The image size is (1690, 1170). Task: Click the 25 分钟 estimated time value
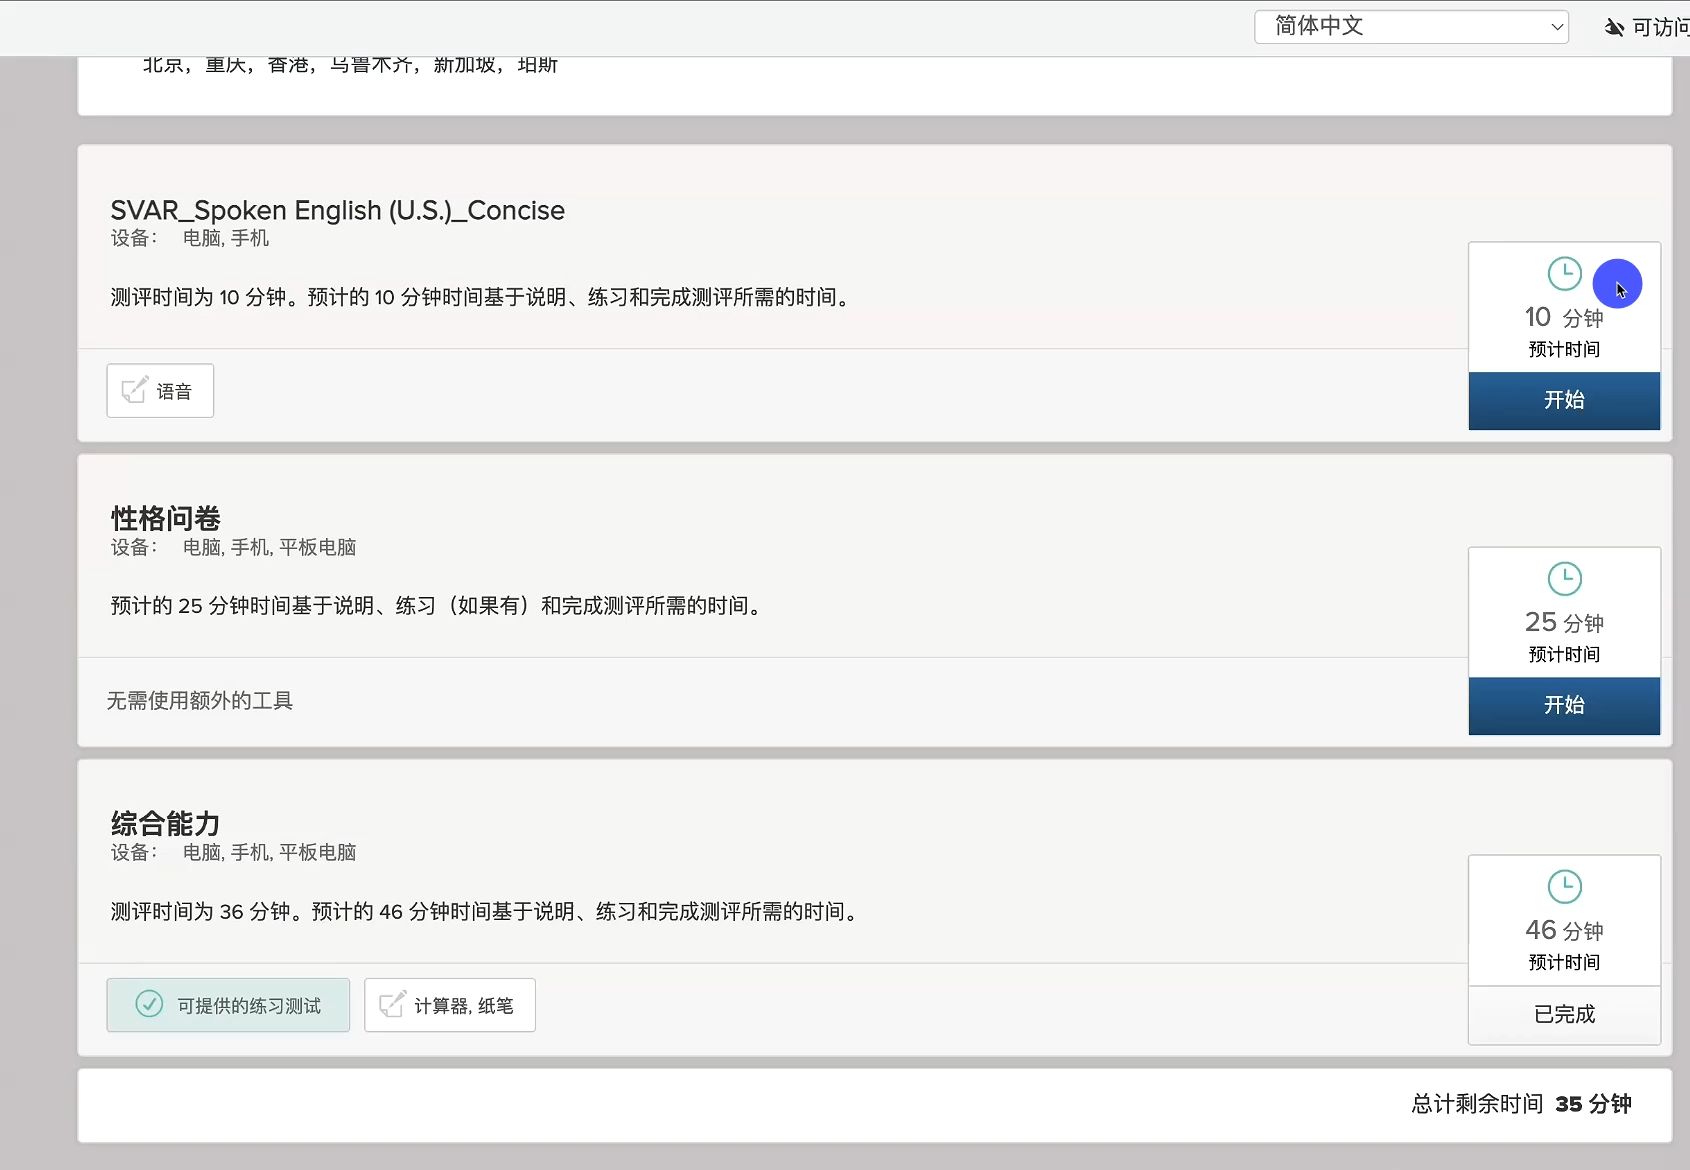click(x=1564, y=623)
